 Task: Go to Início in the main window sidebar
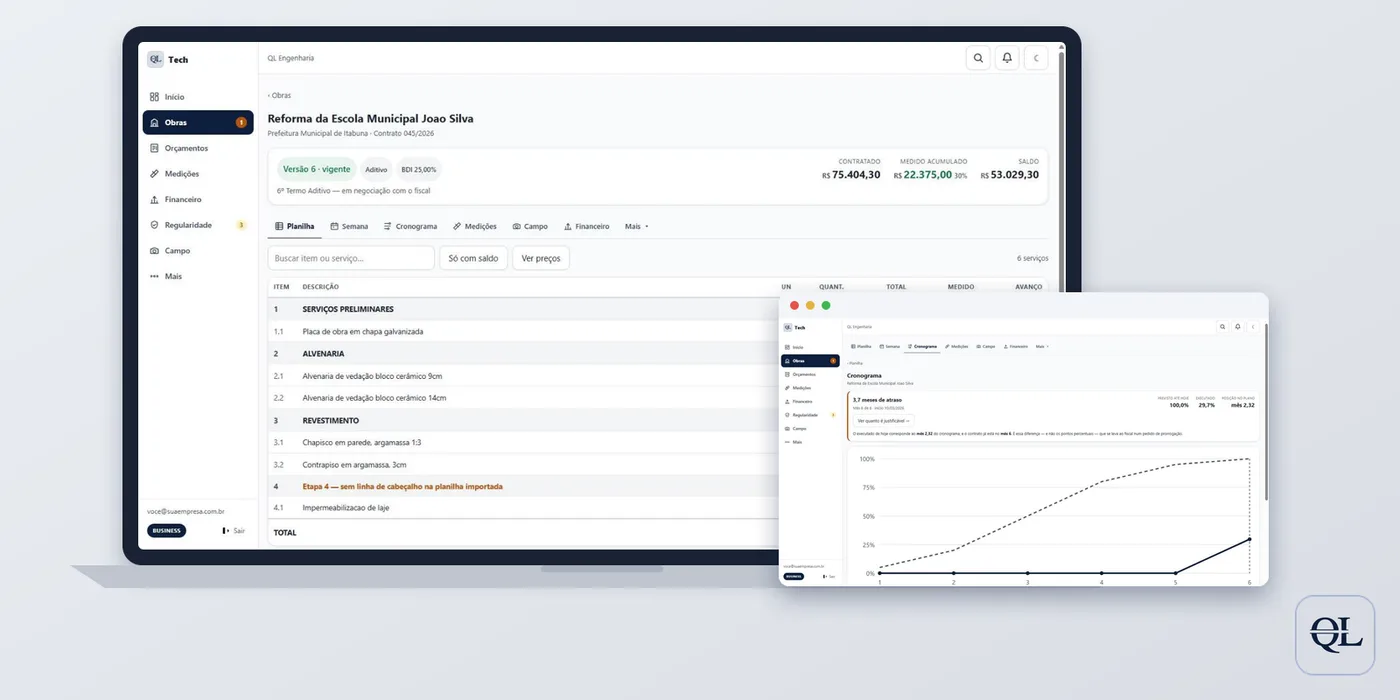pyautogui.click(x=197, y=97)
